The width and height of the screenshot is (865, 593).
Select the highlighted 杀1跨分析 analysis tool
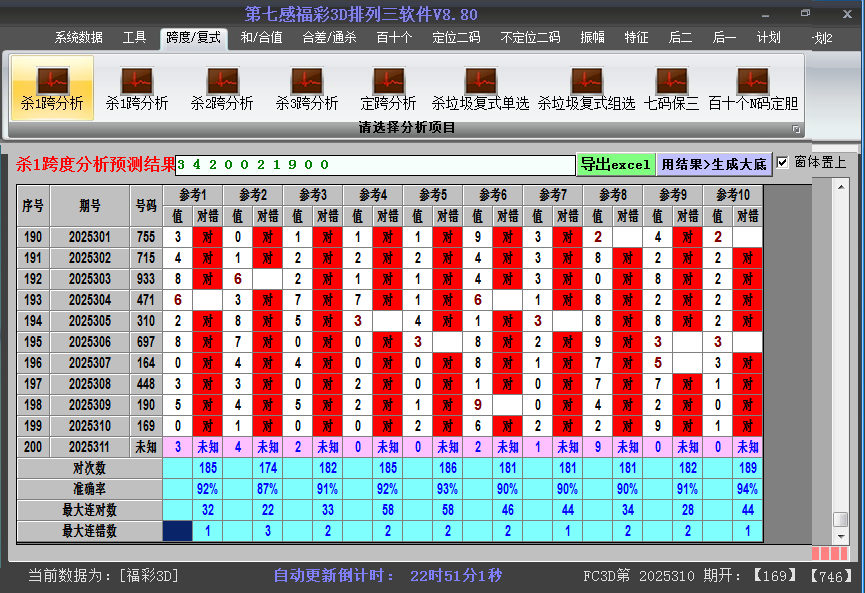coord(54,88)
